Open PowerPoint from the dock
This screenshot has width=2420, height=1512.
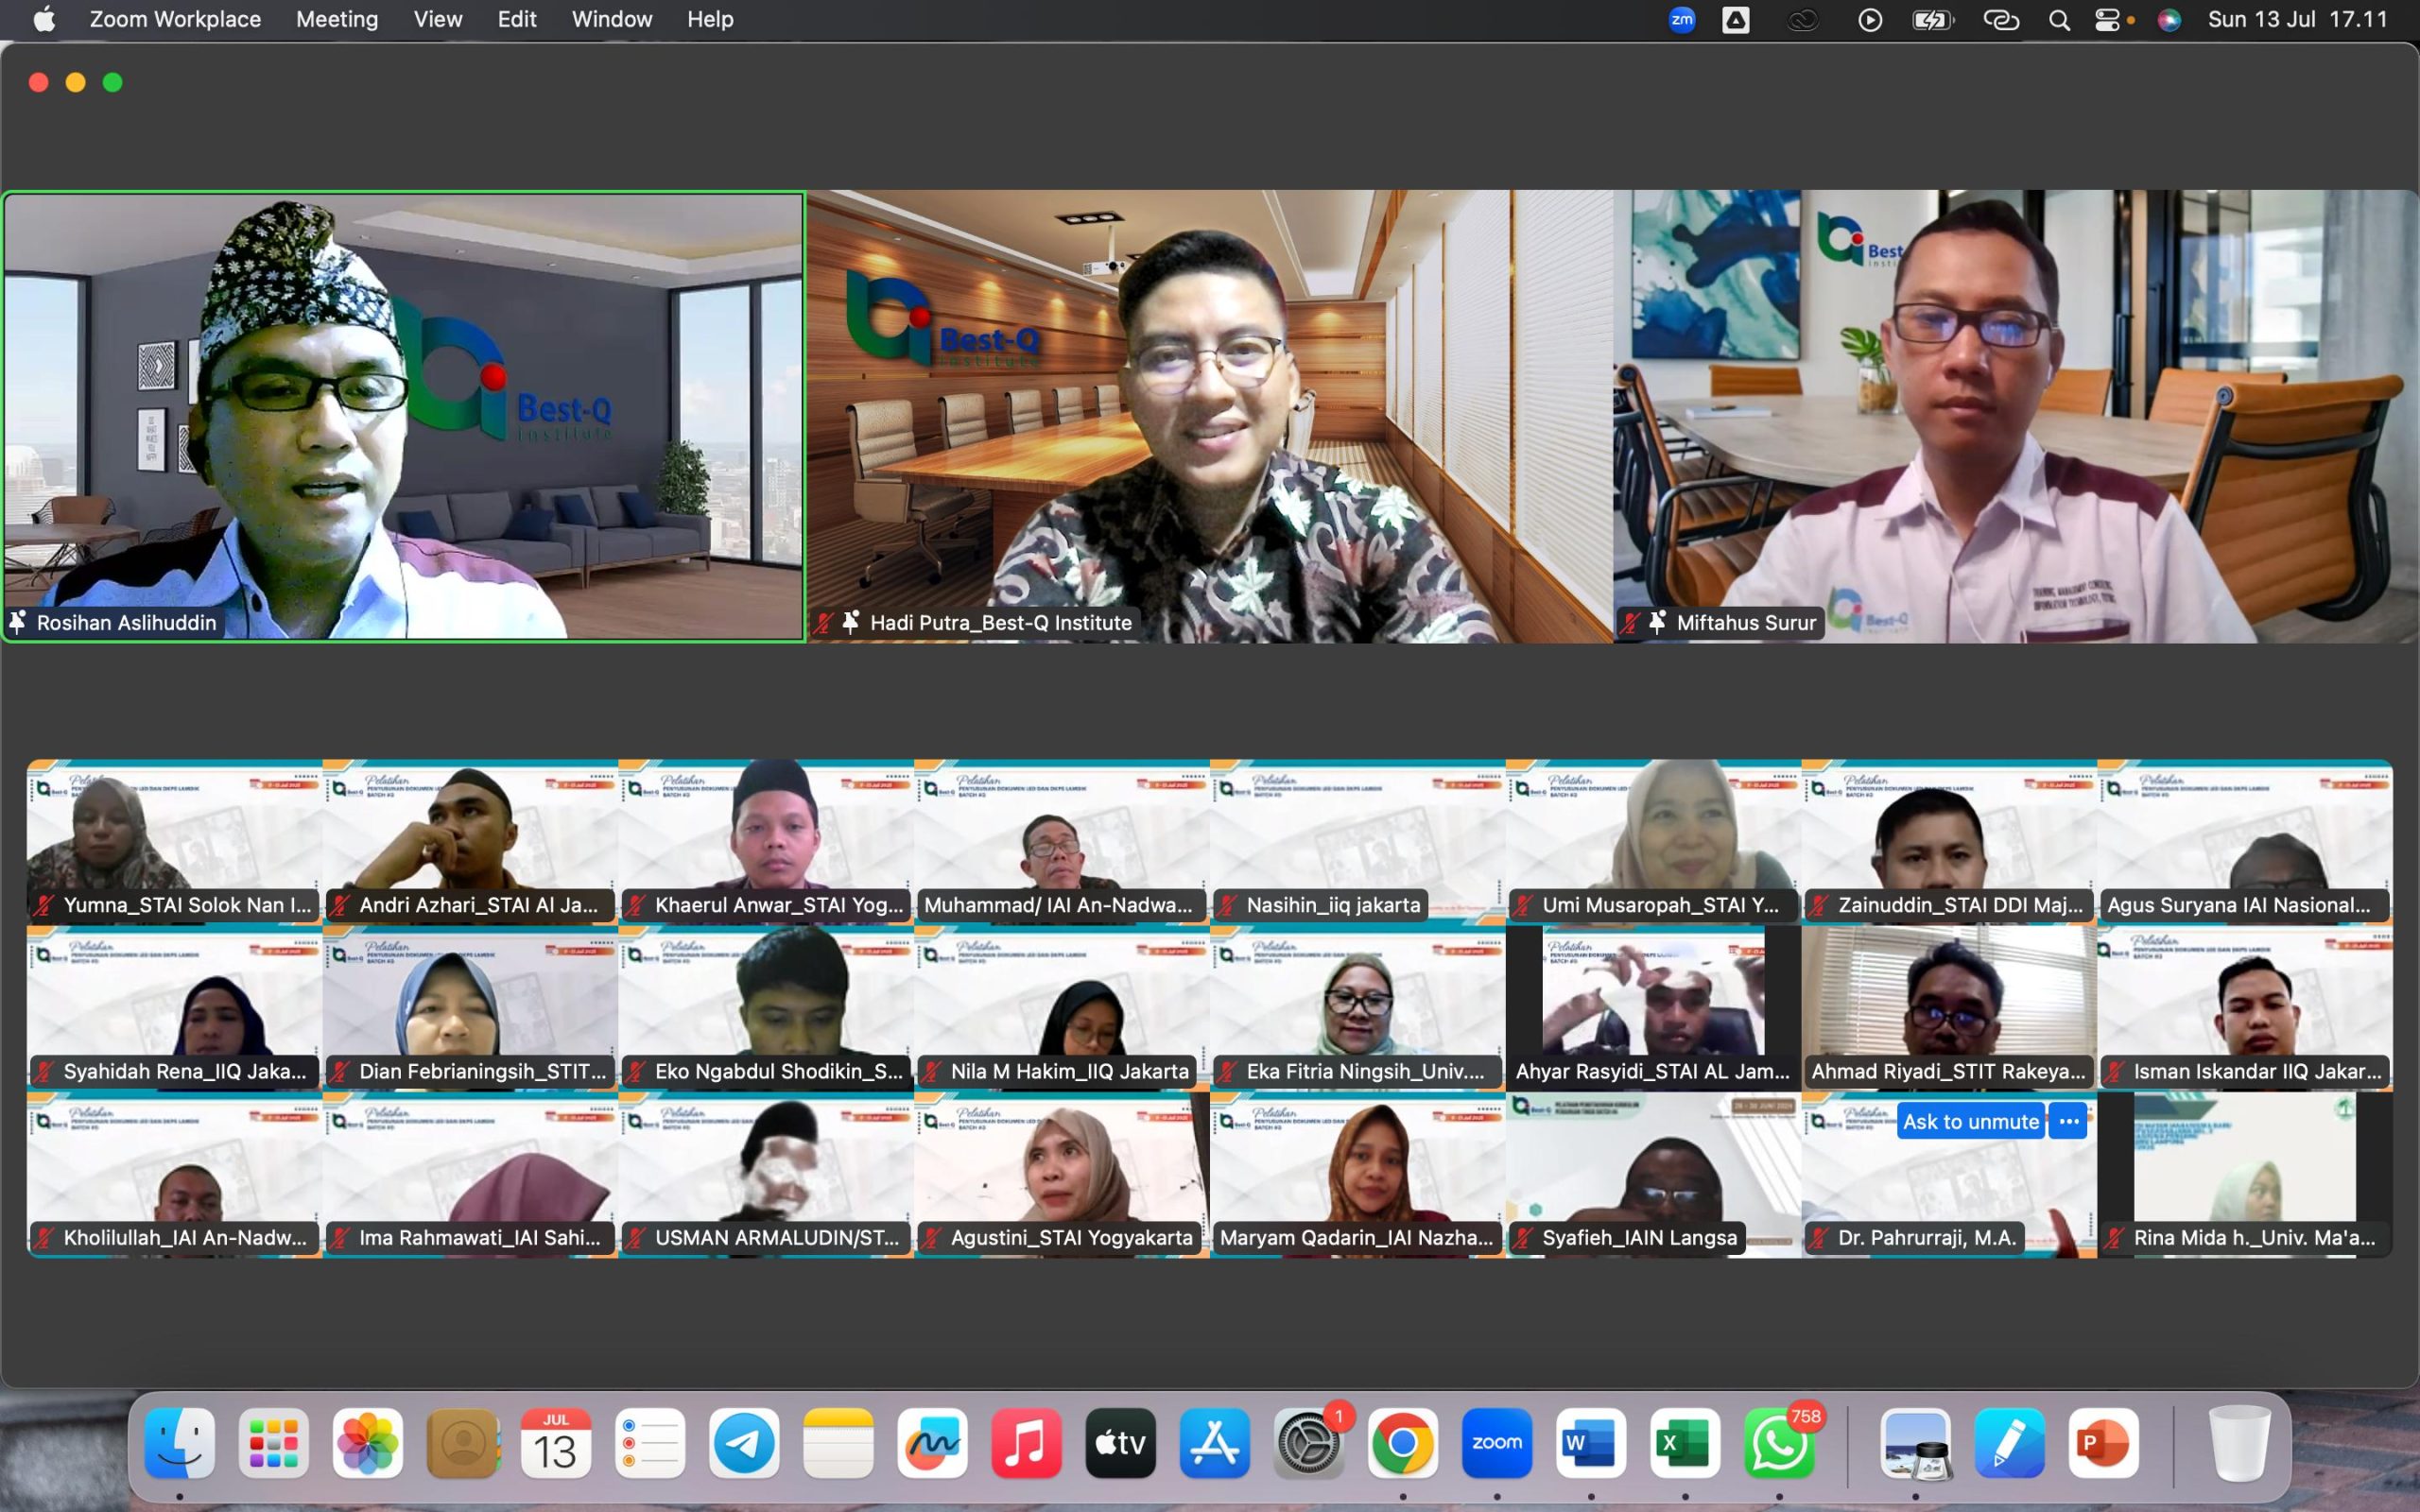point(2103,1443)
